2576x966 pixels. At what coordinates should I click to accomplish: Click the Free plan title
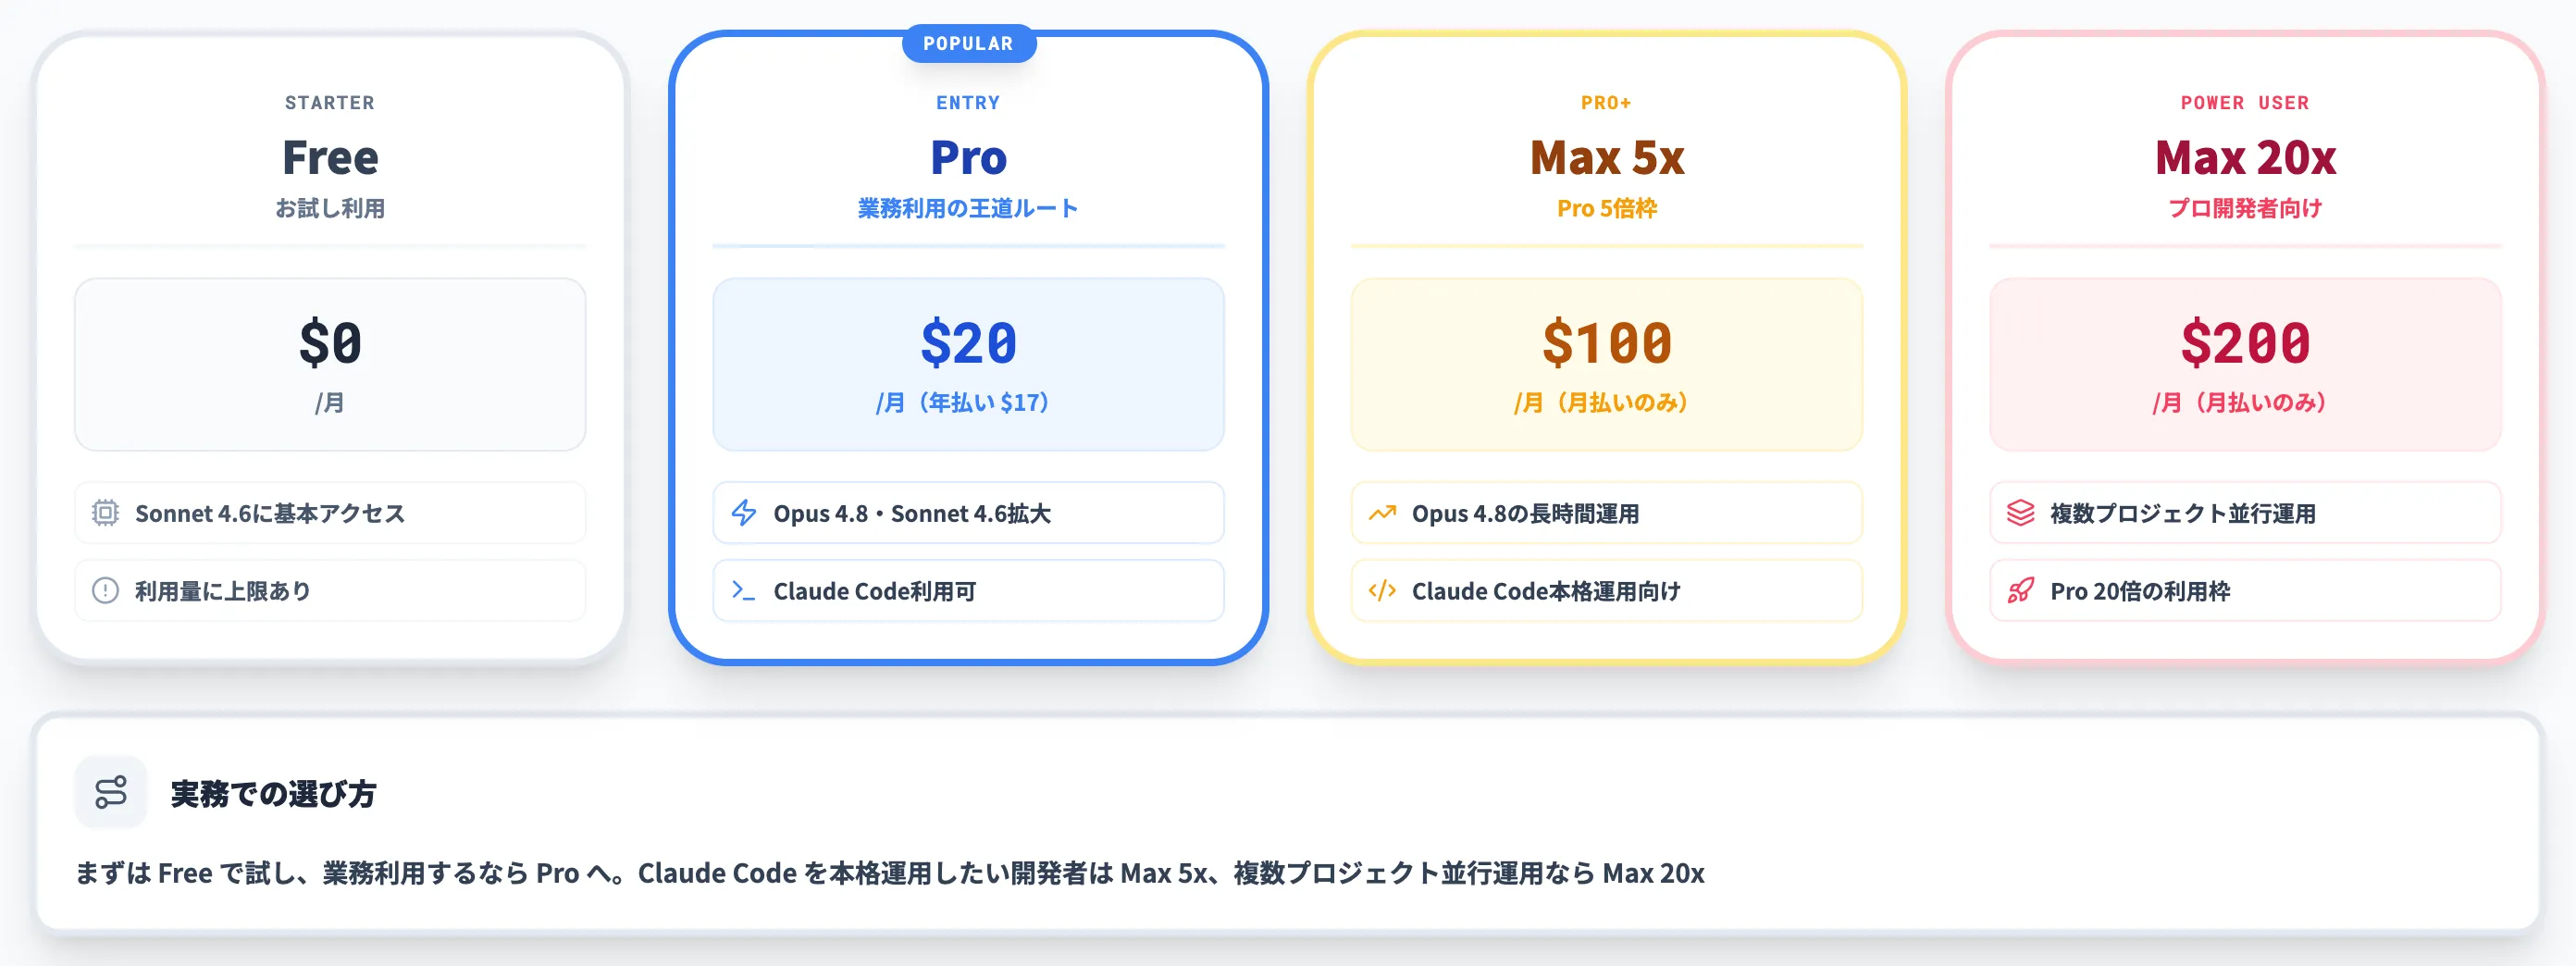point(330,158)
